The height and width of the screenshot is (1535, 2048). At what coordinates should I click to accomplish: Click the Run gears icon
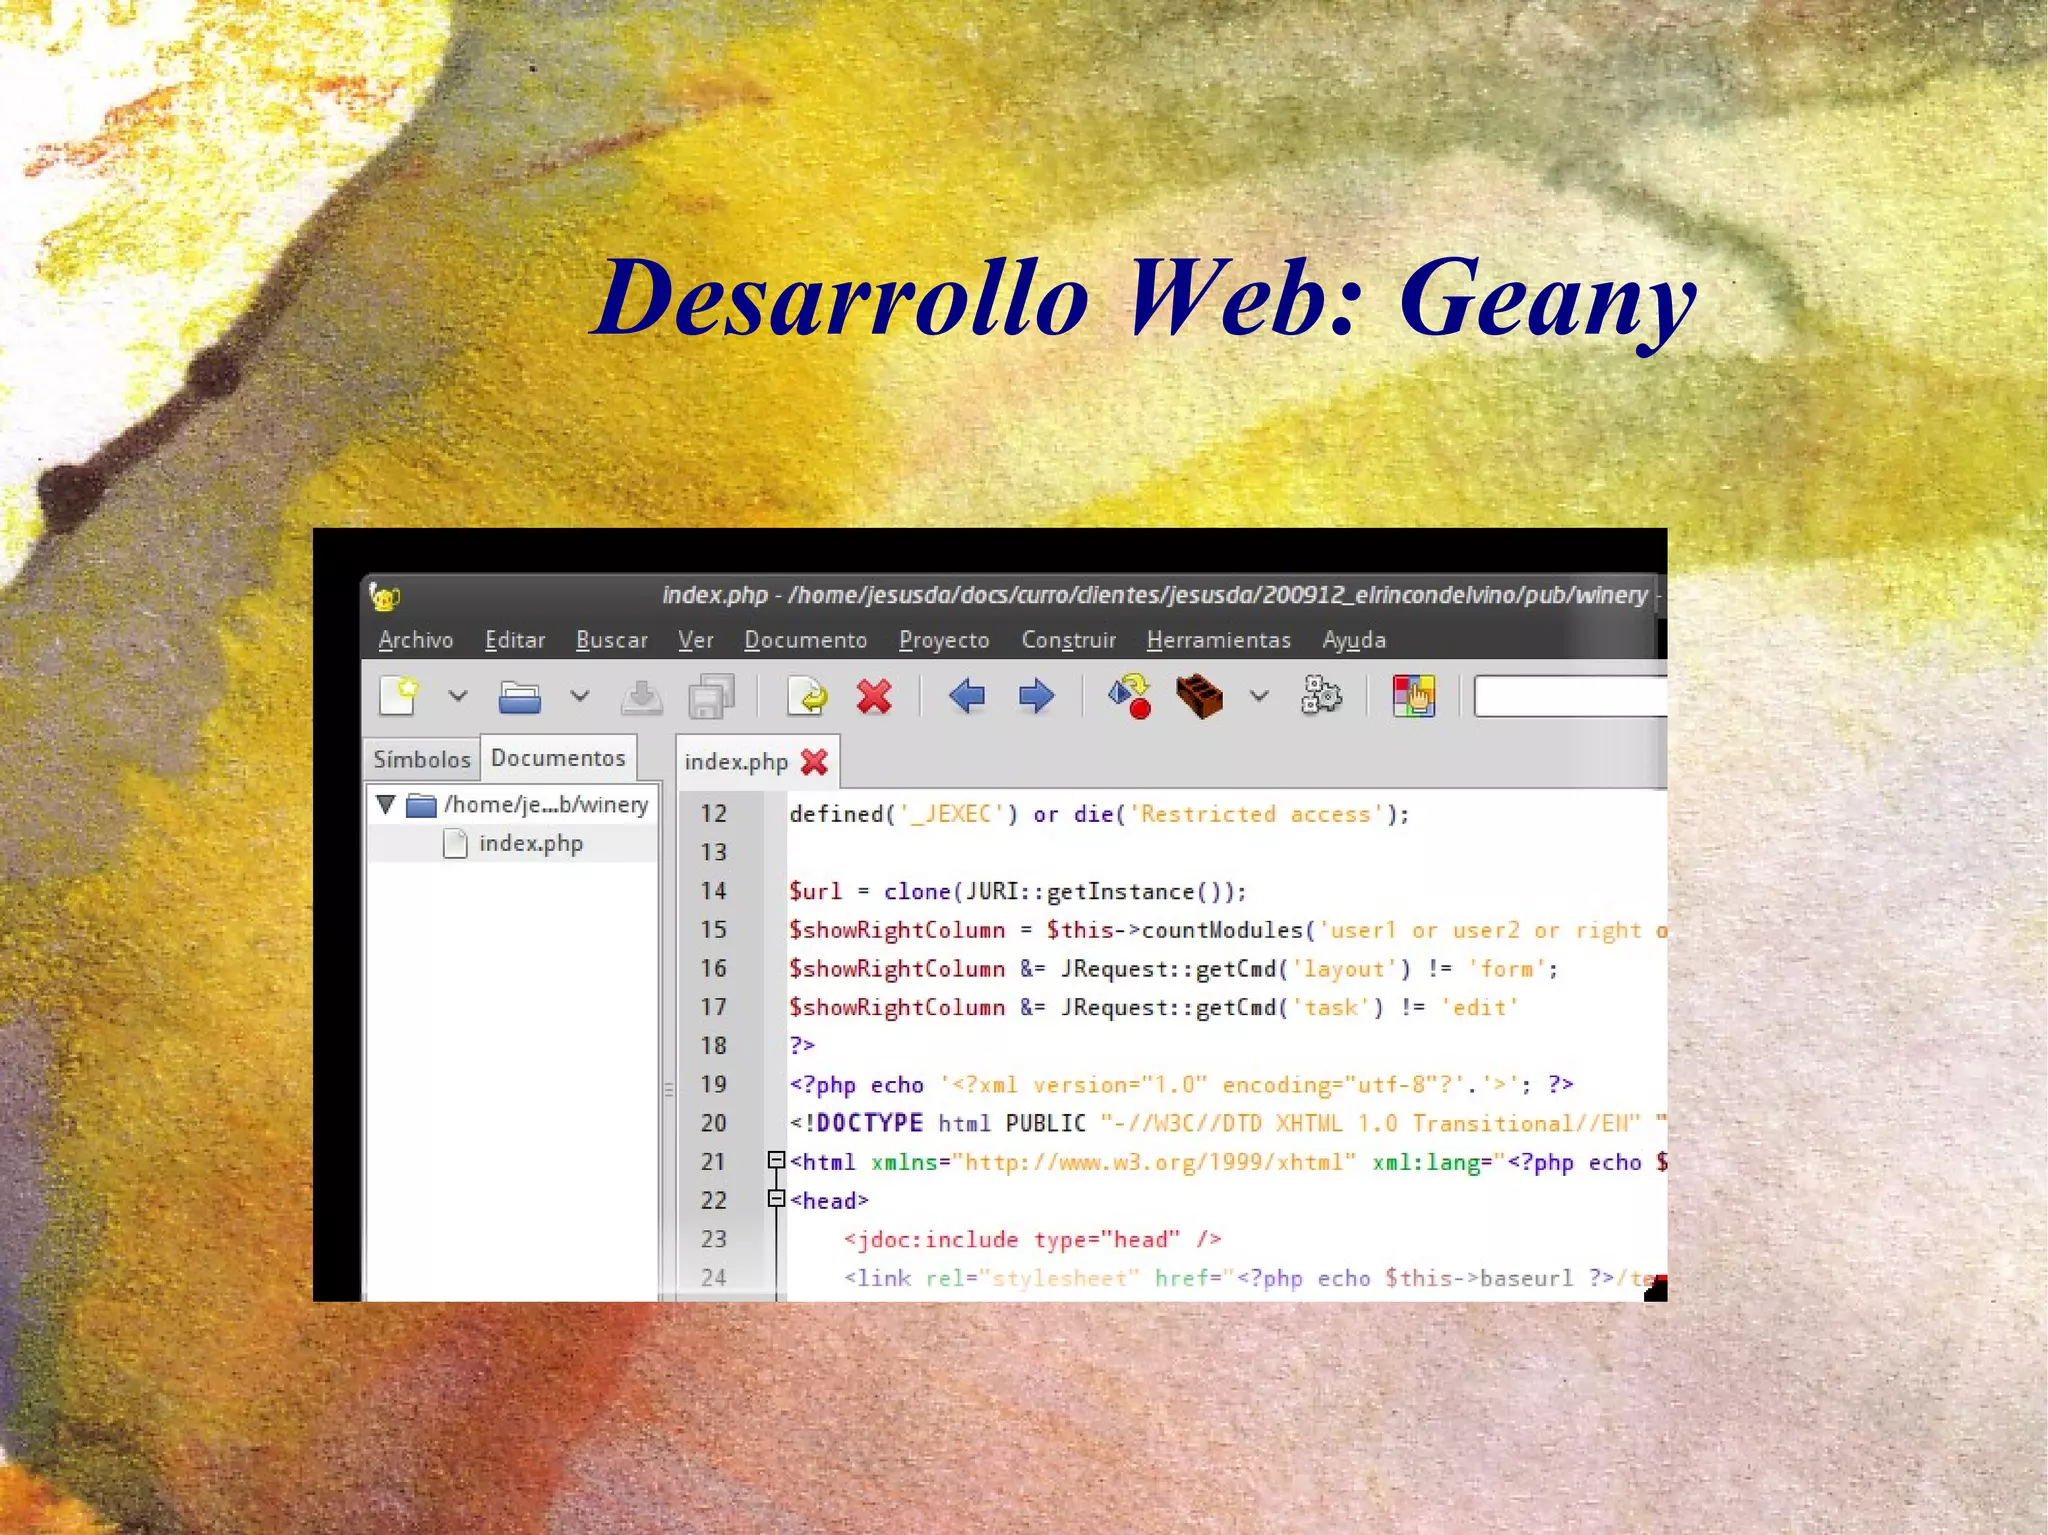[x=1321, y=696]
